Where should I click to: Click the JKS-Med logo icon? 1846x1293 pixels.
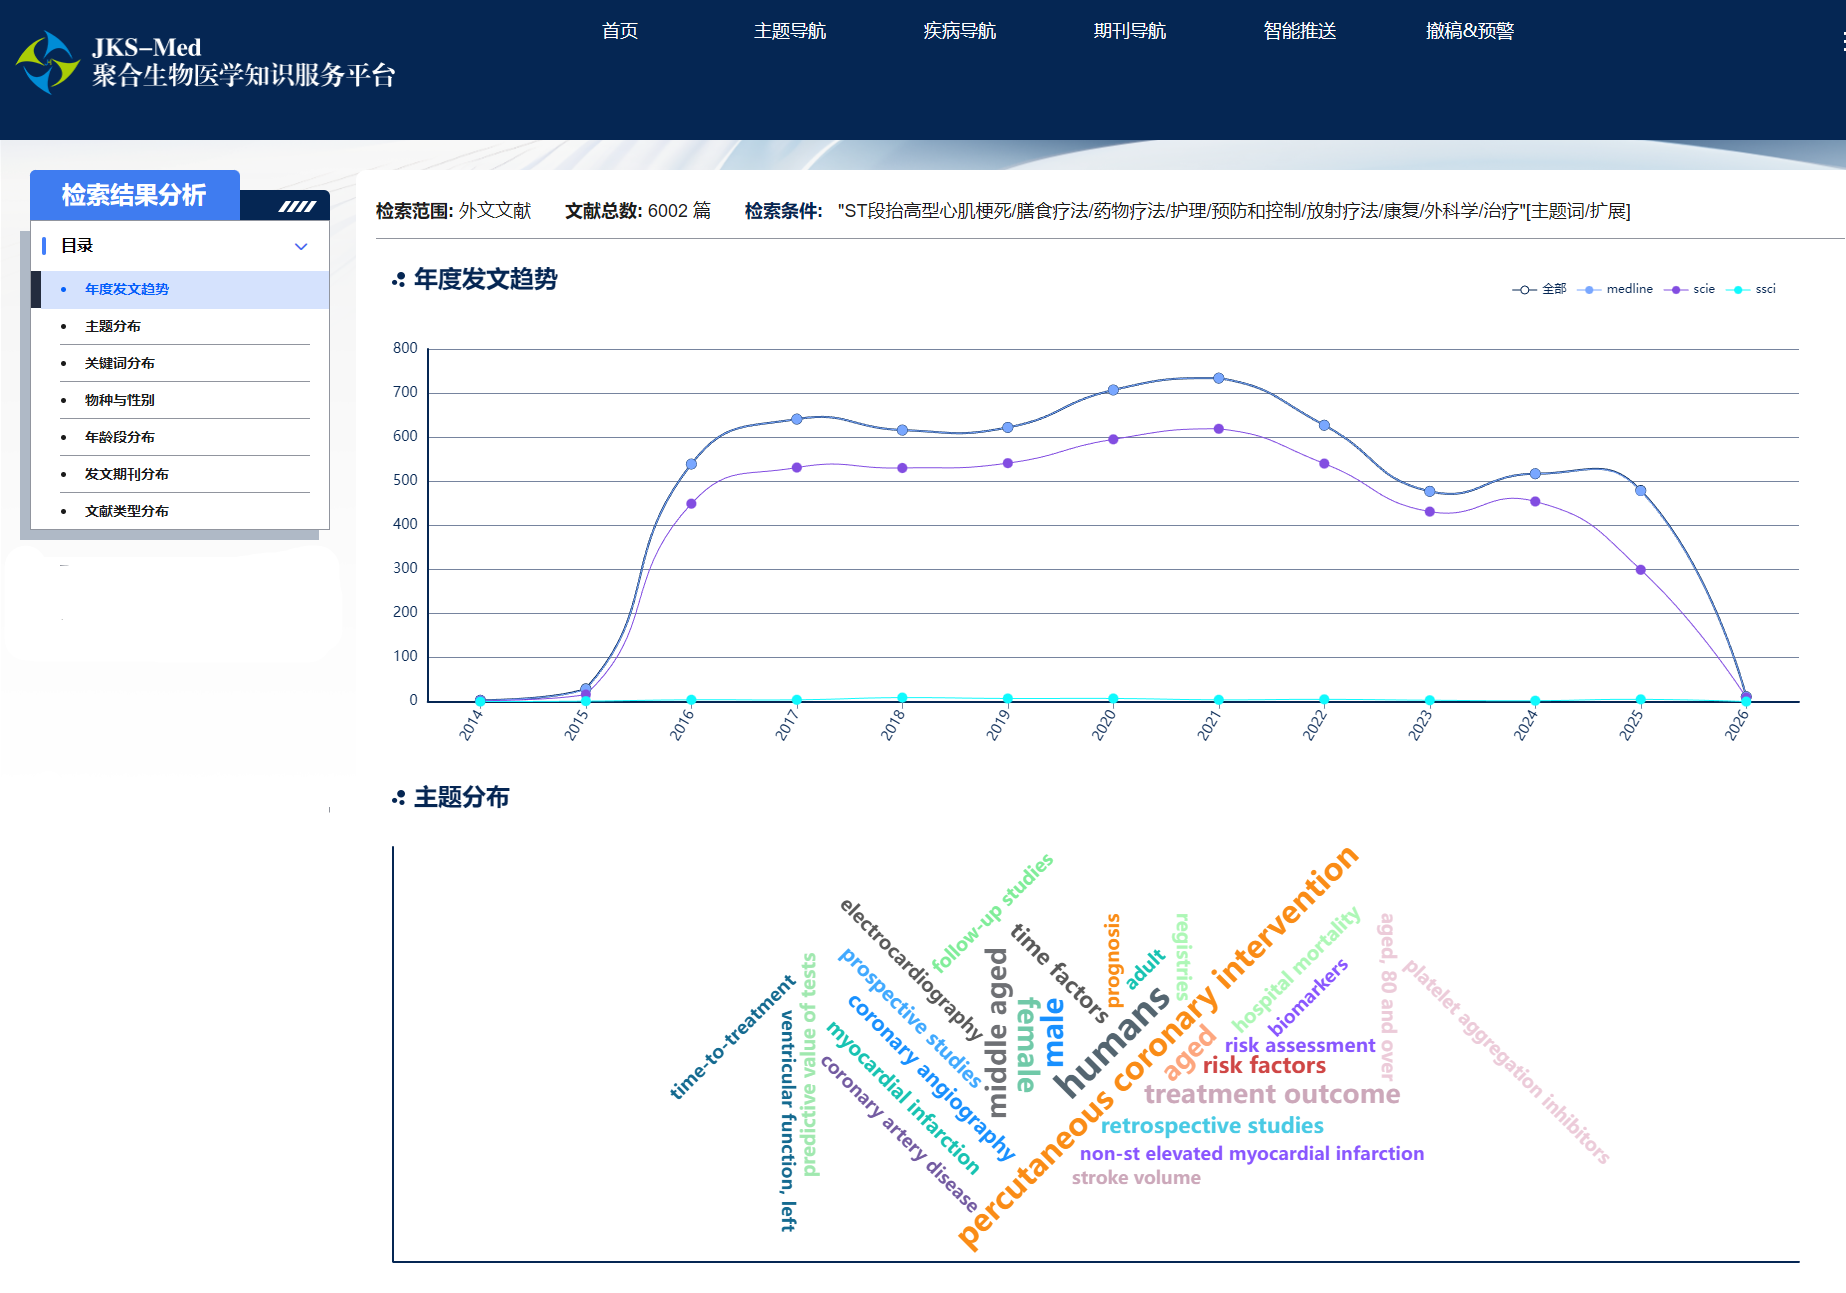coord(47,62)
